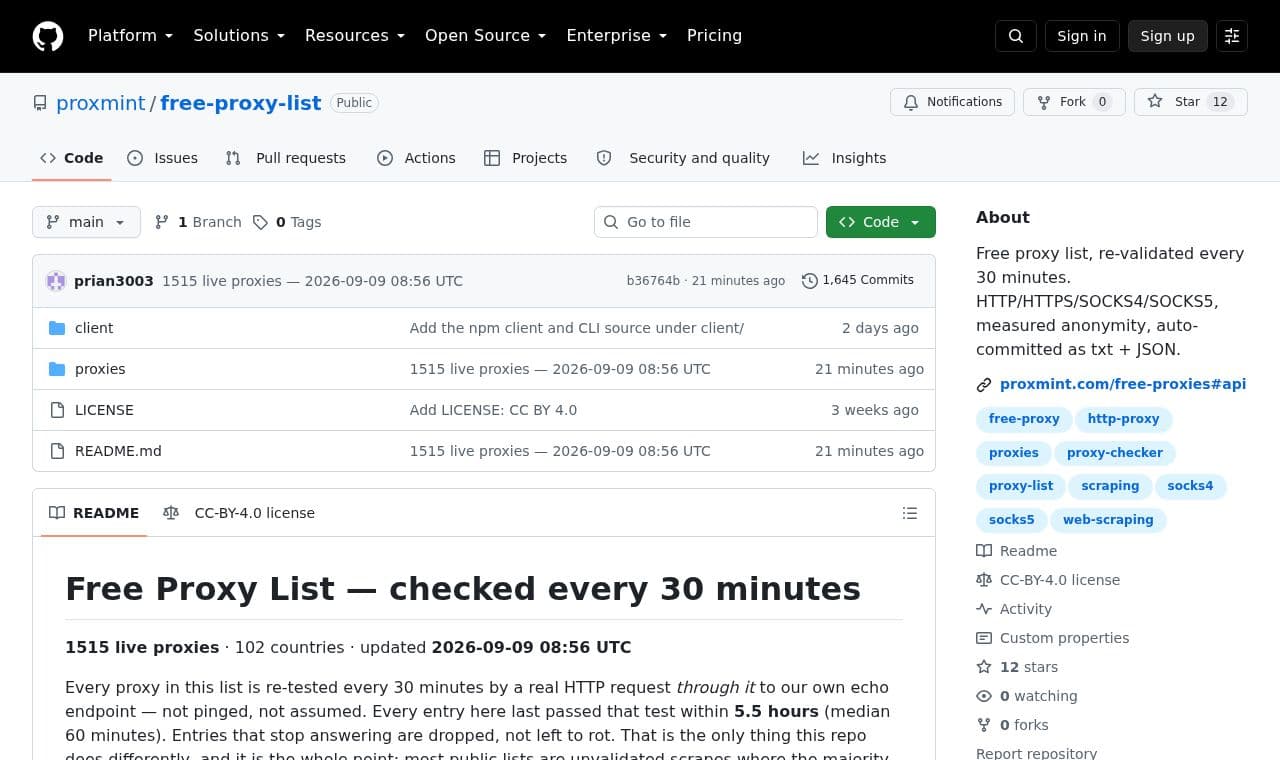The image size is (1280, 760).
Task: Click the README outline list icon
Action: click(910, 513)
